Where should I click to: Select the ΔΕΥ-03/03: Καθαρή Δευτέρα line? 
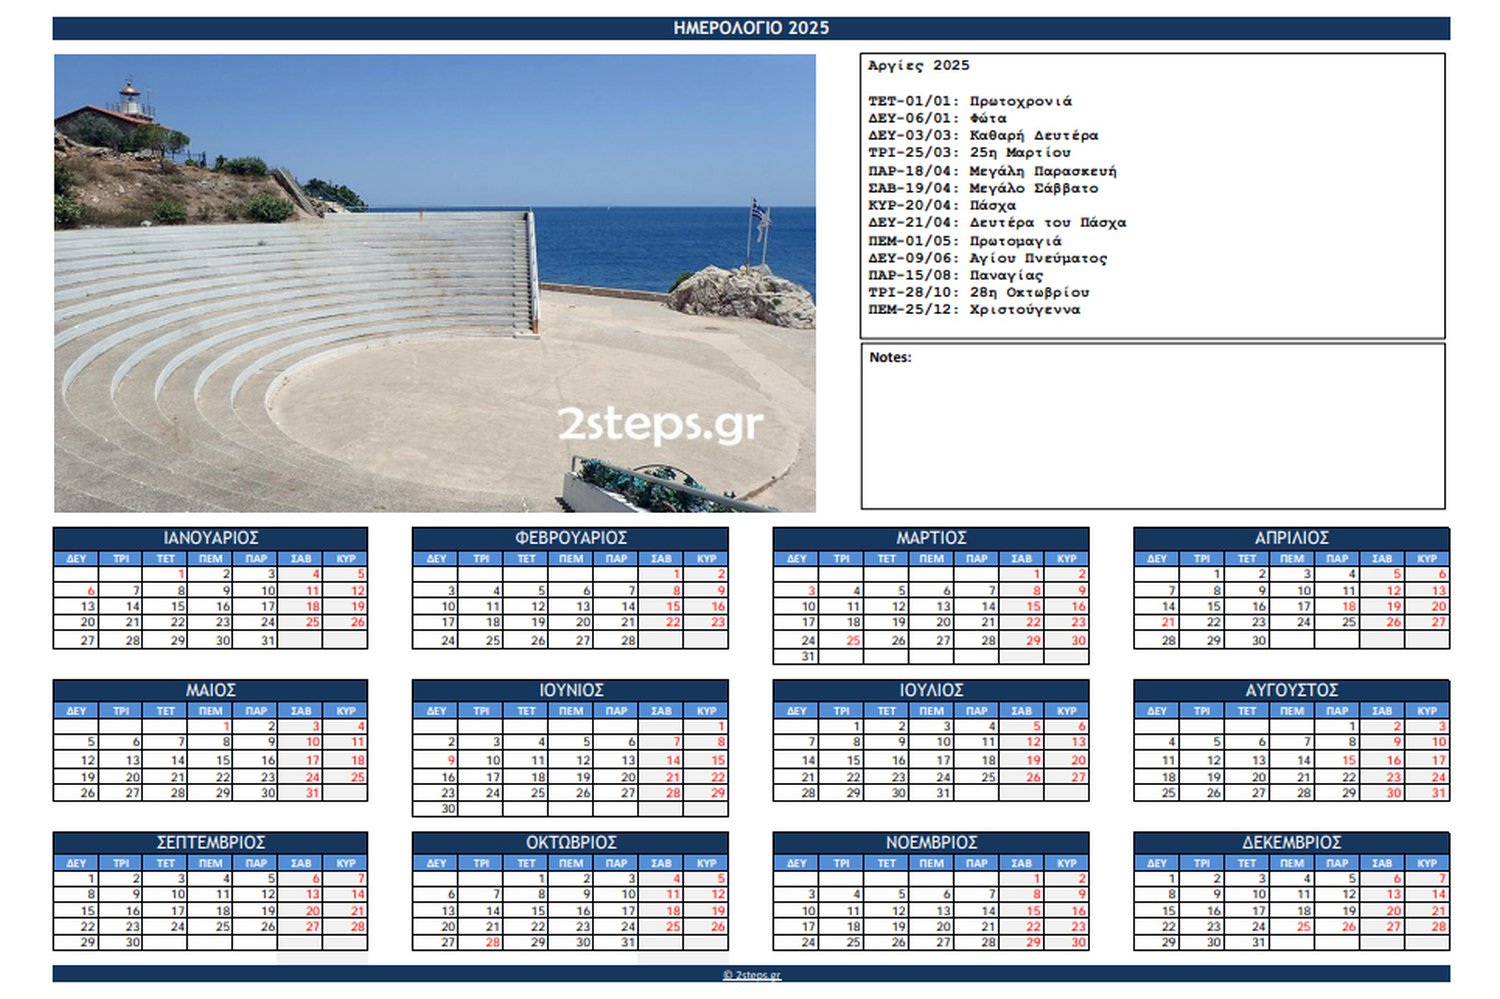(983, 135)
